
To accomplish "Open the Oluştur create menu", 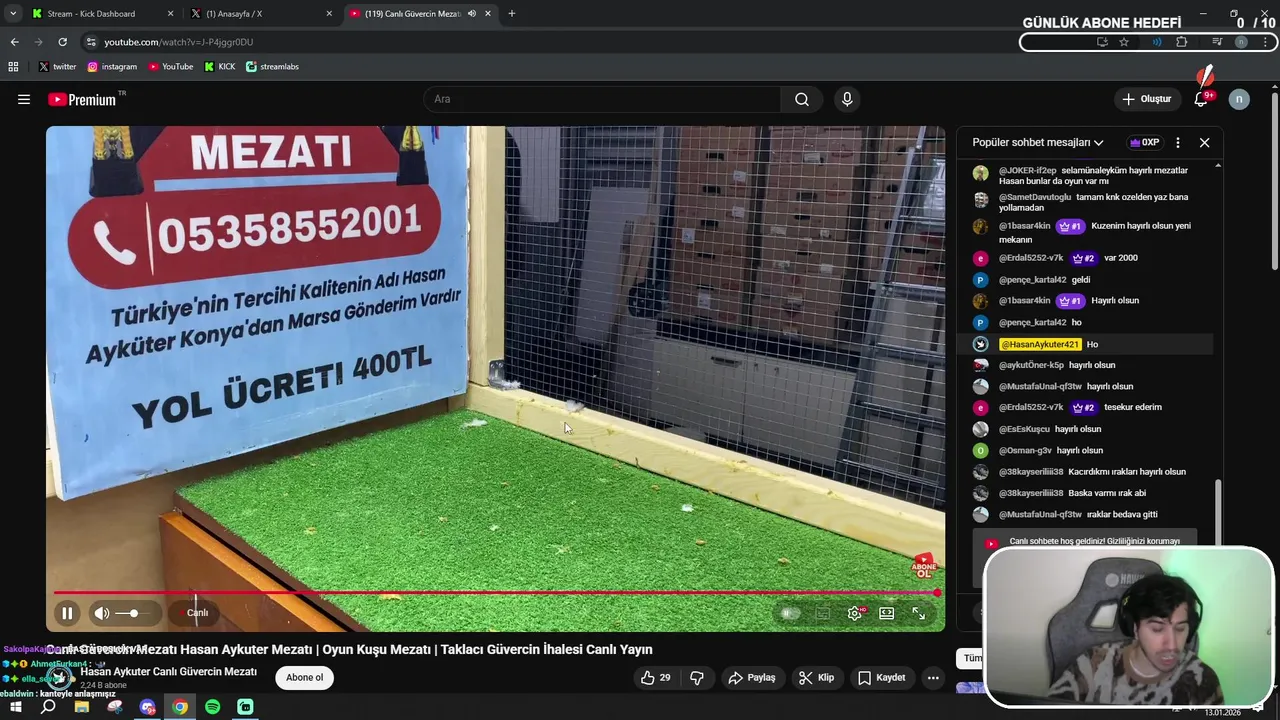I will coord(1147,99).
